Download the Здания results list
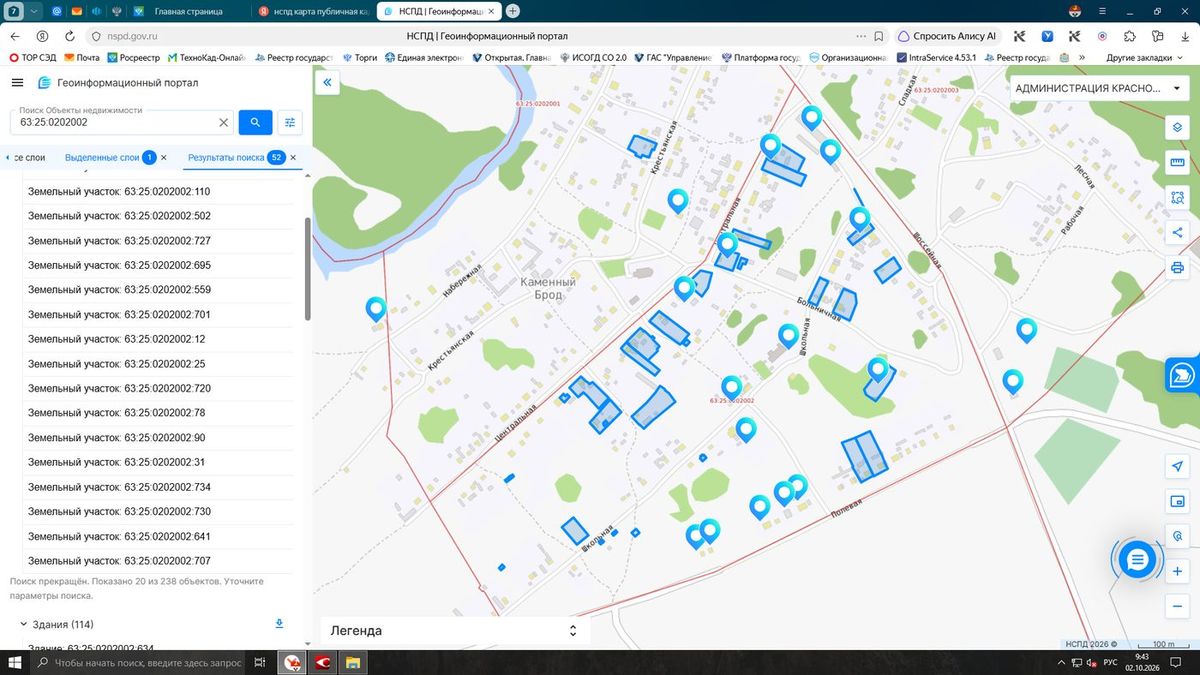This screenshot has width=1200, height=675. pos(279,624)
